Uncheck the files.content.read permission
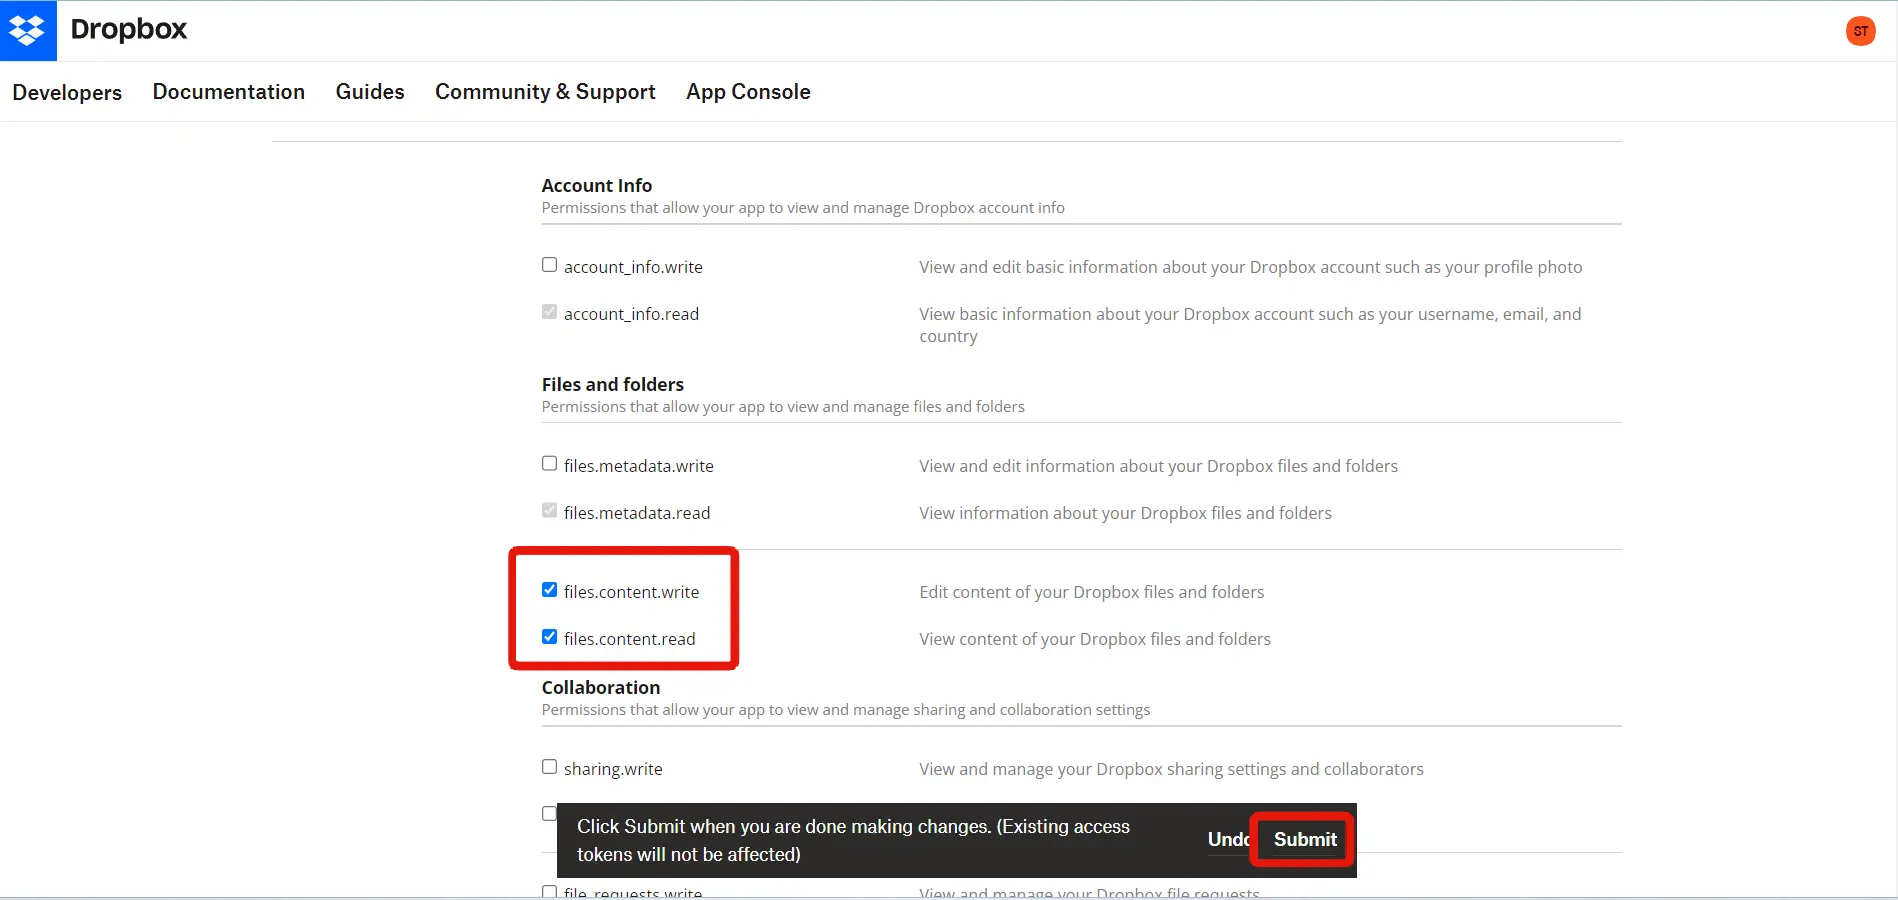Screen dimensions: 1898x900 (549, 637)
